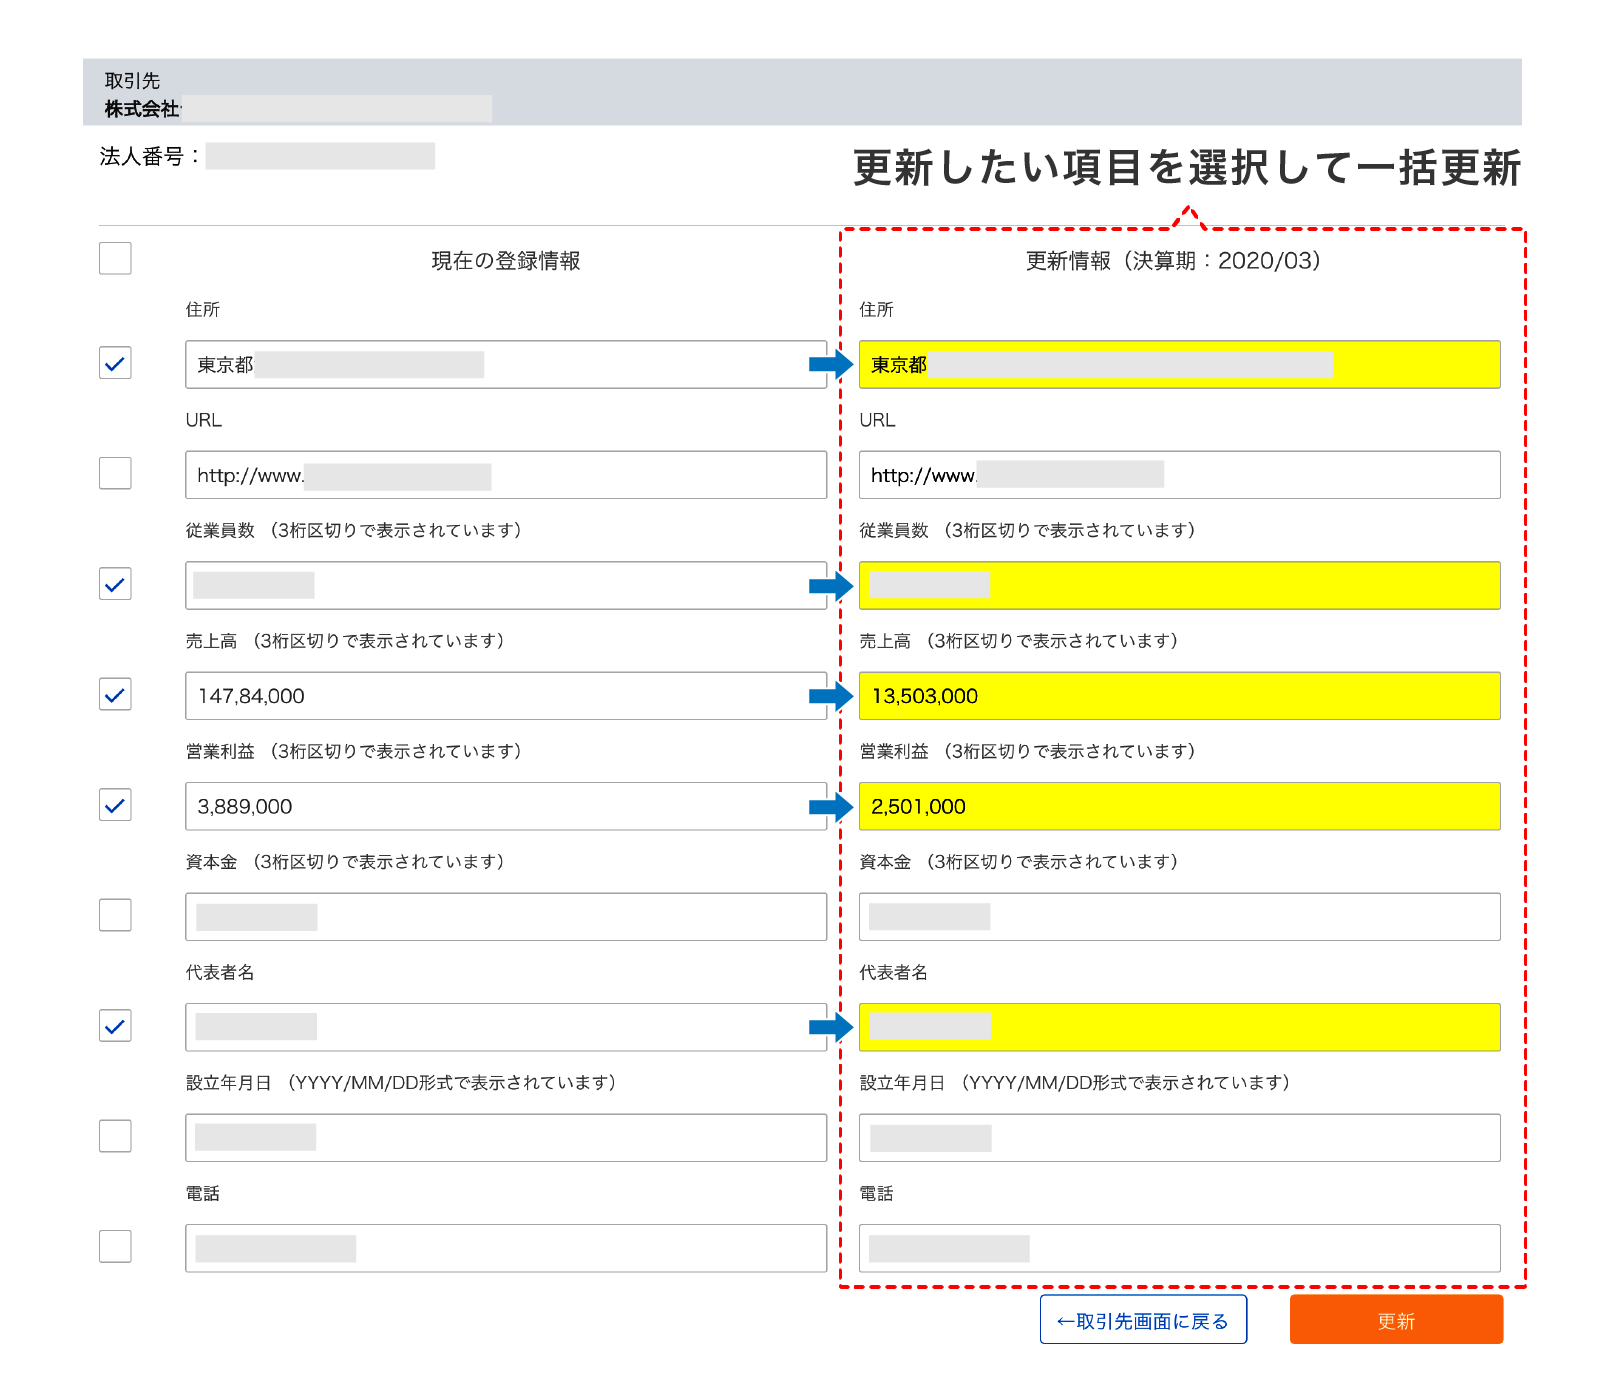Uncheck the 売上高 row checkbox

(115, 694)
